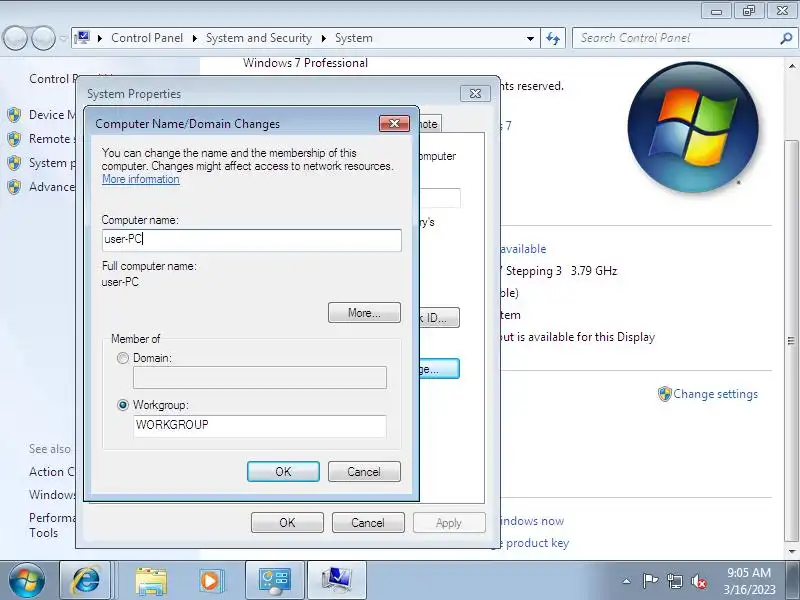Click Cancel in System Properties window

pyautogui.click(x=368, y=522)
